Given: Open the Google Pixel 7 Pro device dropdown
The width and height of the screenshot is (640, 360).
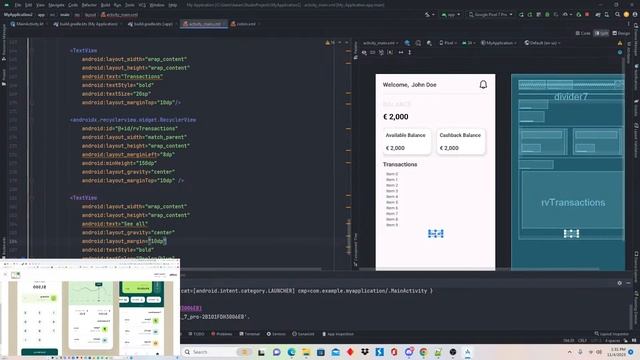Looking at the screenshot, I should tap(490, 15).
